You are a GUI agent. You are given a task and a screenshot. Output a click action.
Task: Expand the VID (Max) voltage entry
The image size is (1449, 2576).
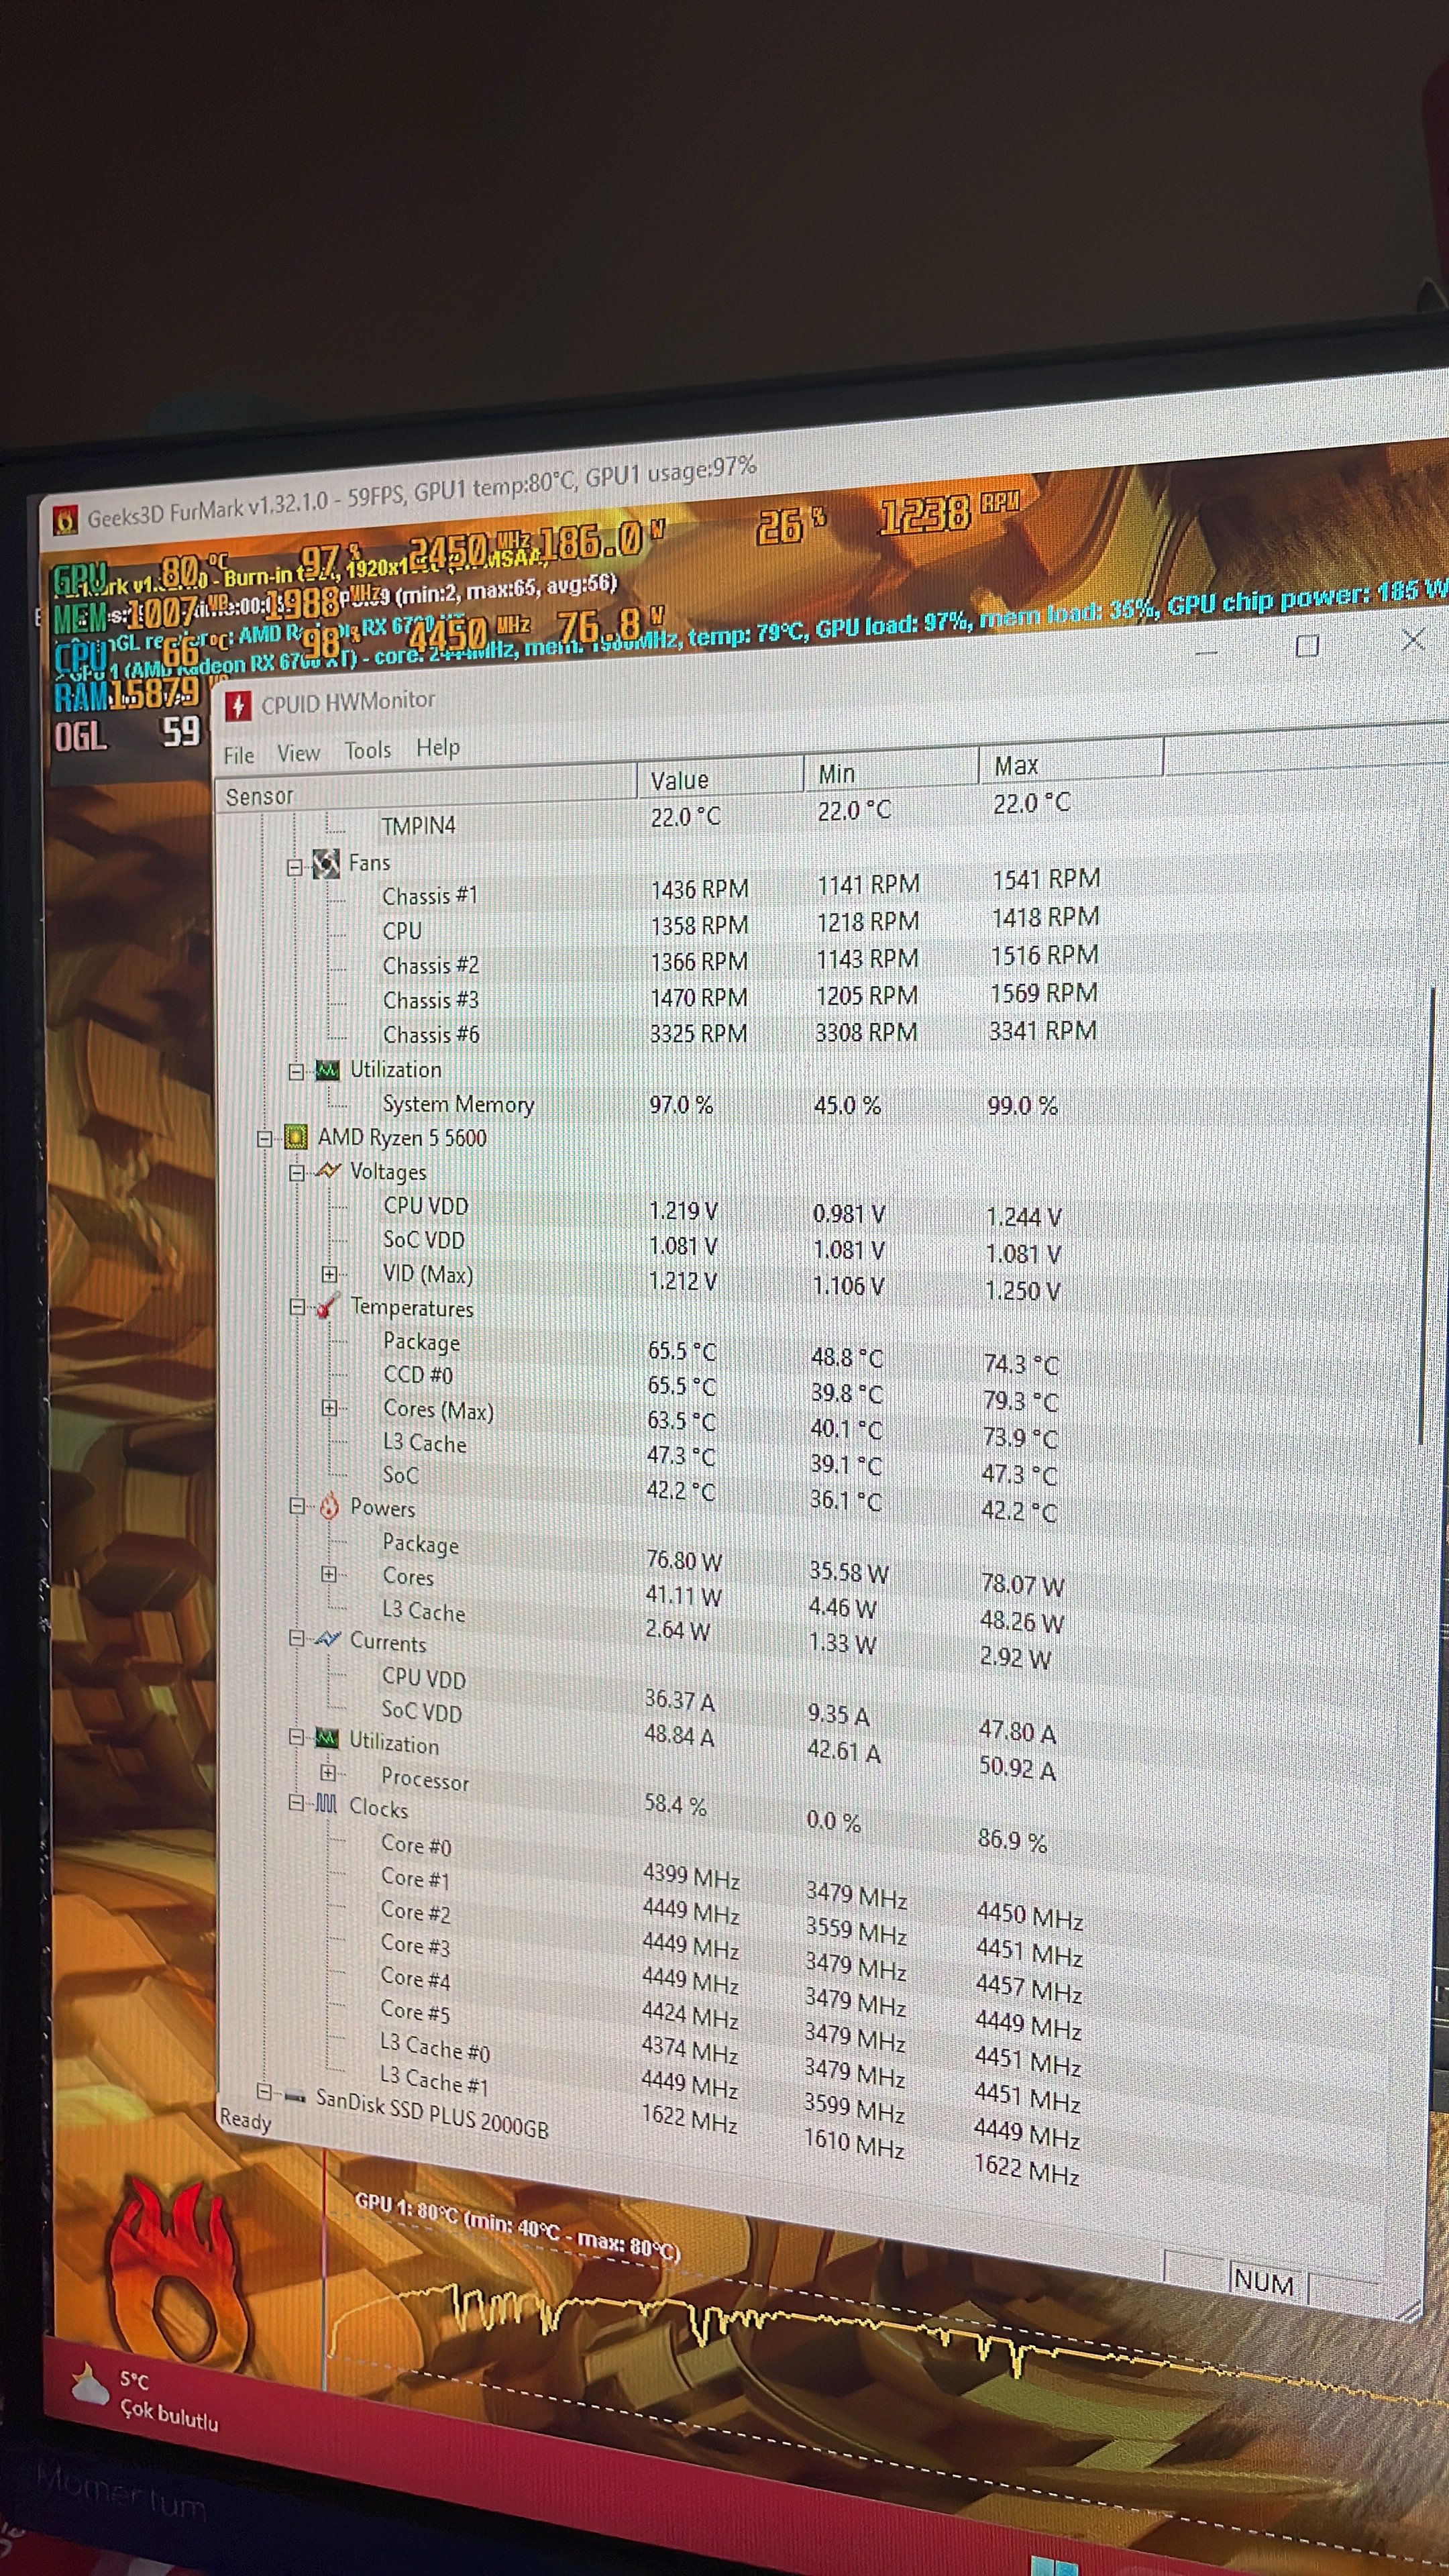[329, 1274]
